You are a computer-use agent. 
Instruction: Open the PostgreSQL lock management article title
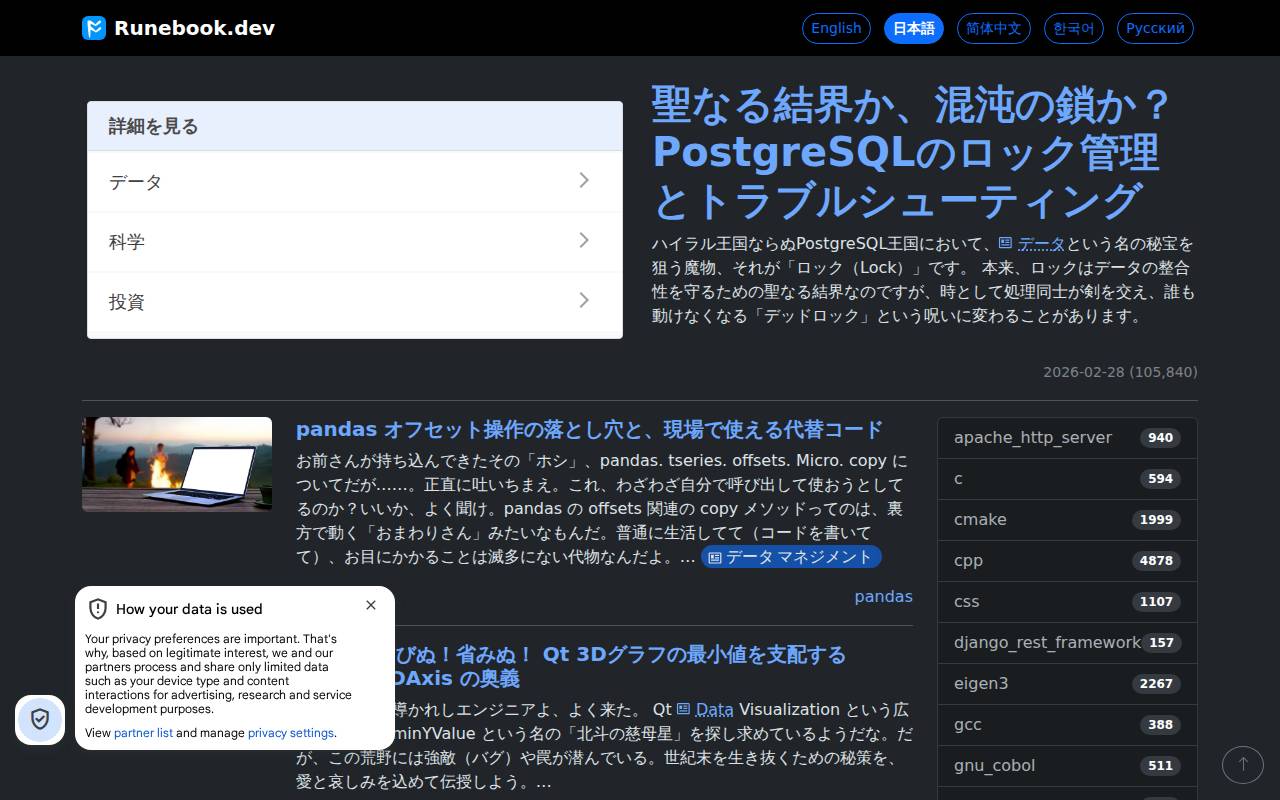pos(912,152)
